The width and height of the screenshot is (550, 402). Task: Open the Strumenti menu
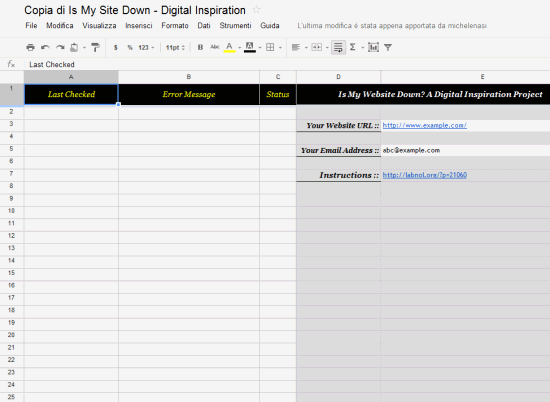[235, 26]
